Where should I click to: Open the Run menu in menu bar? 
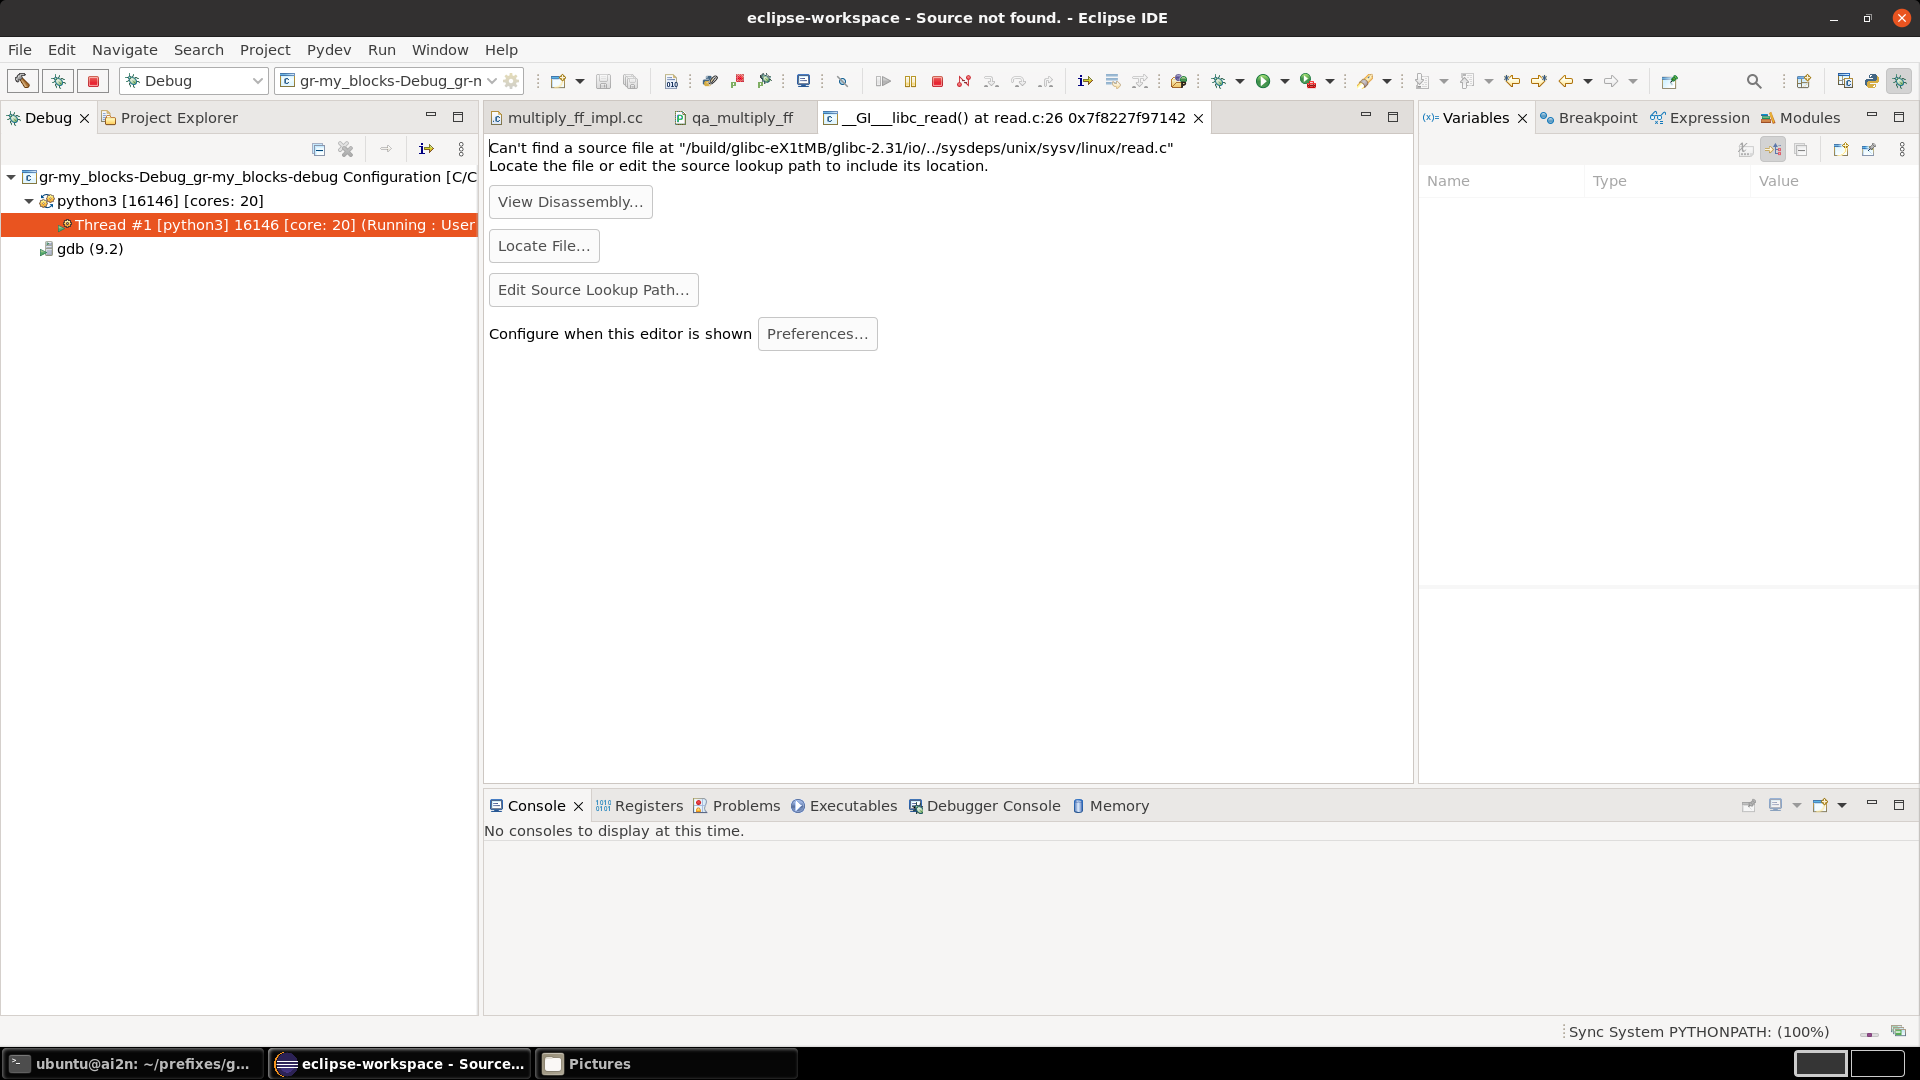tap(381, 50)
